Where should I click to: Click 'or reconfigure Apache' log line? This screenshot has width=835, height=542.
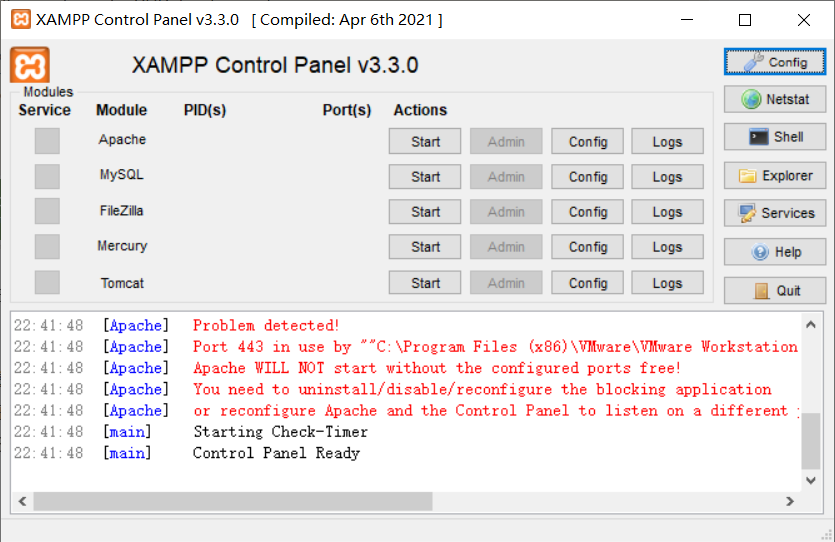click(x=496, y=410)
